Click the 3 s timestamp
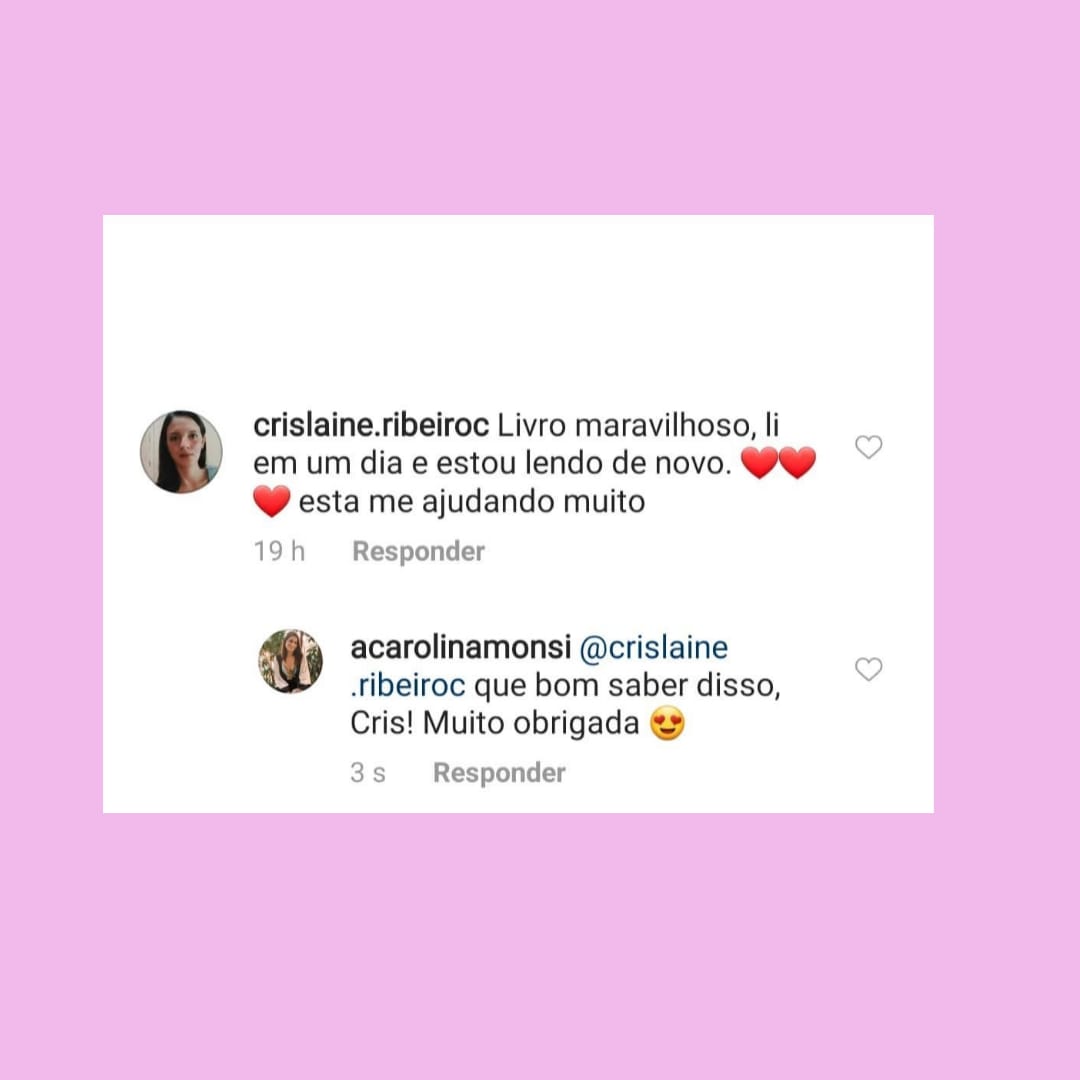 click(x=368, y=773)
